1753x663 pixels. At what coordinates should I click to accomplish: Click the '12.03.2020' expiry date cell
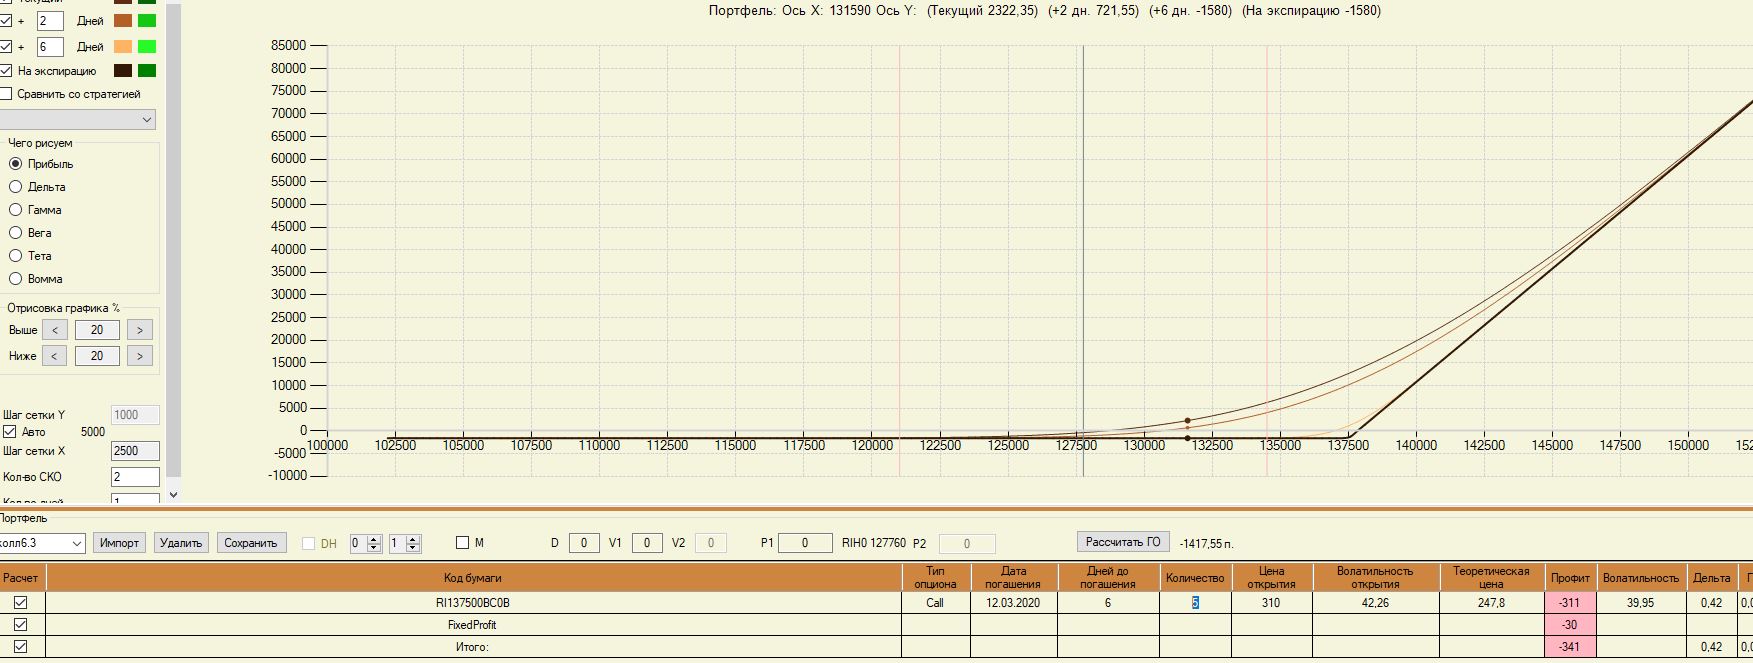pos(1013,603)
